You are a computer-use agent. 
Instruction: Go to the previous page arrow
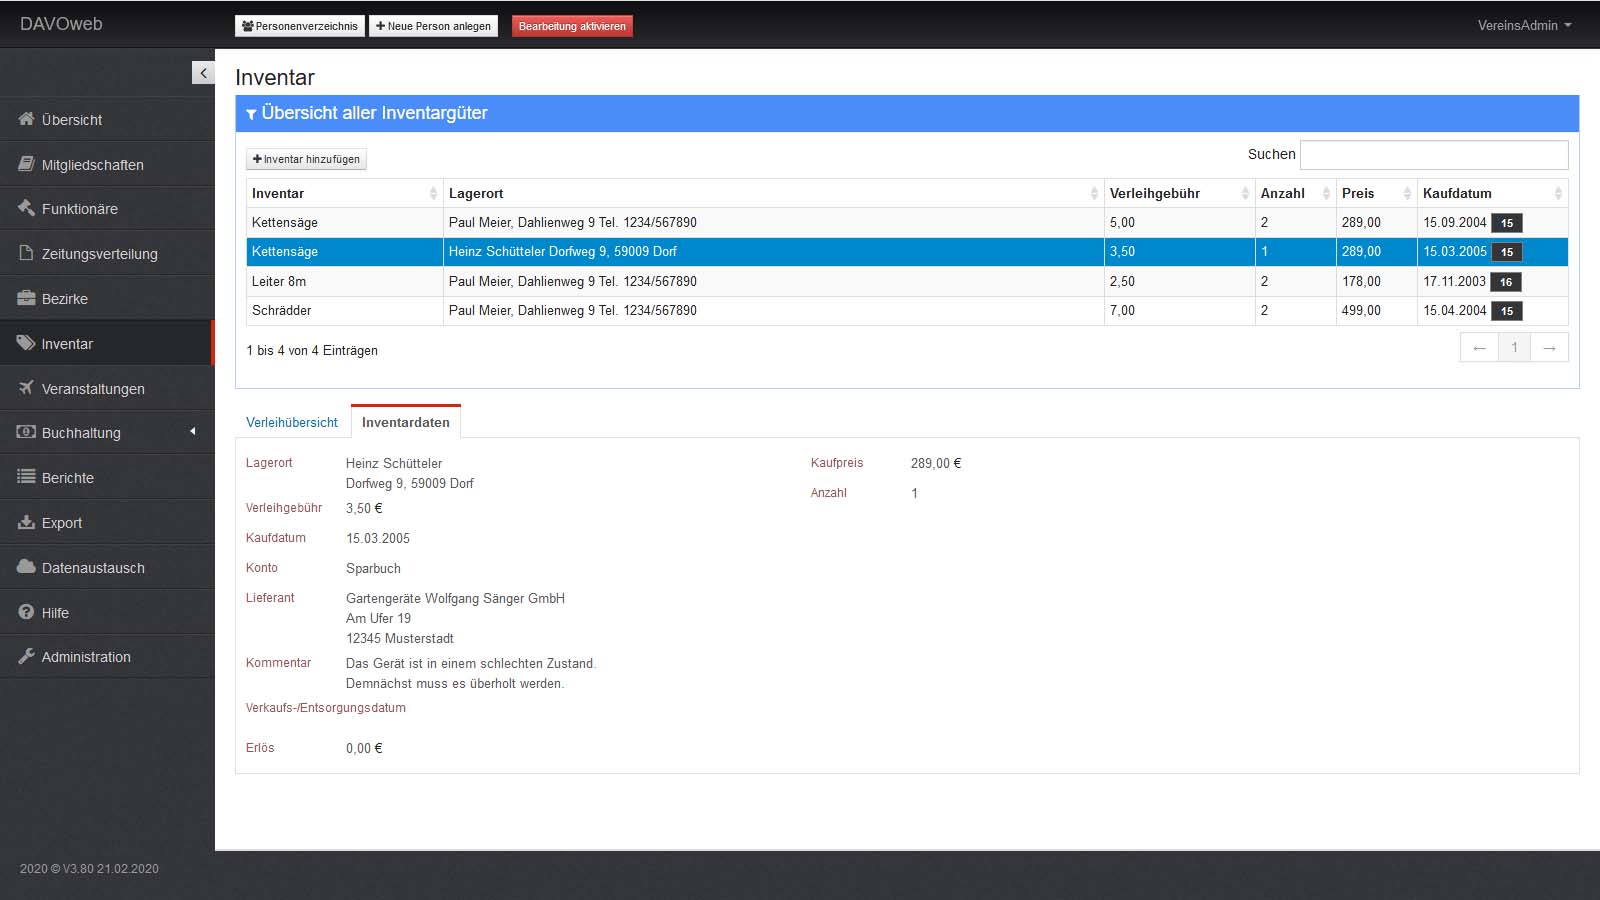pyautogui.click(x=1479, y=347)
